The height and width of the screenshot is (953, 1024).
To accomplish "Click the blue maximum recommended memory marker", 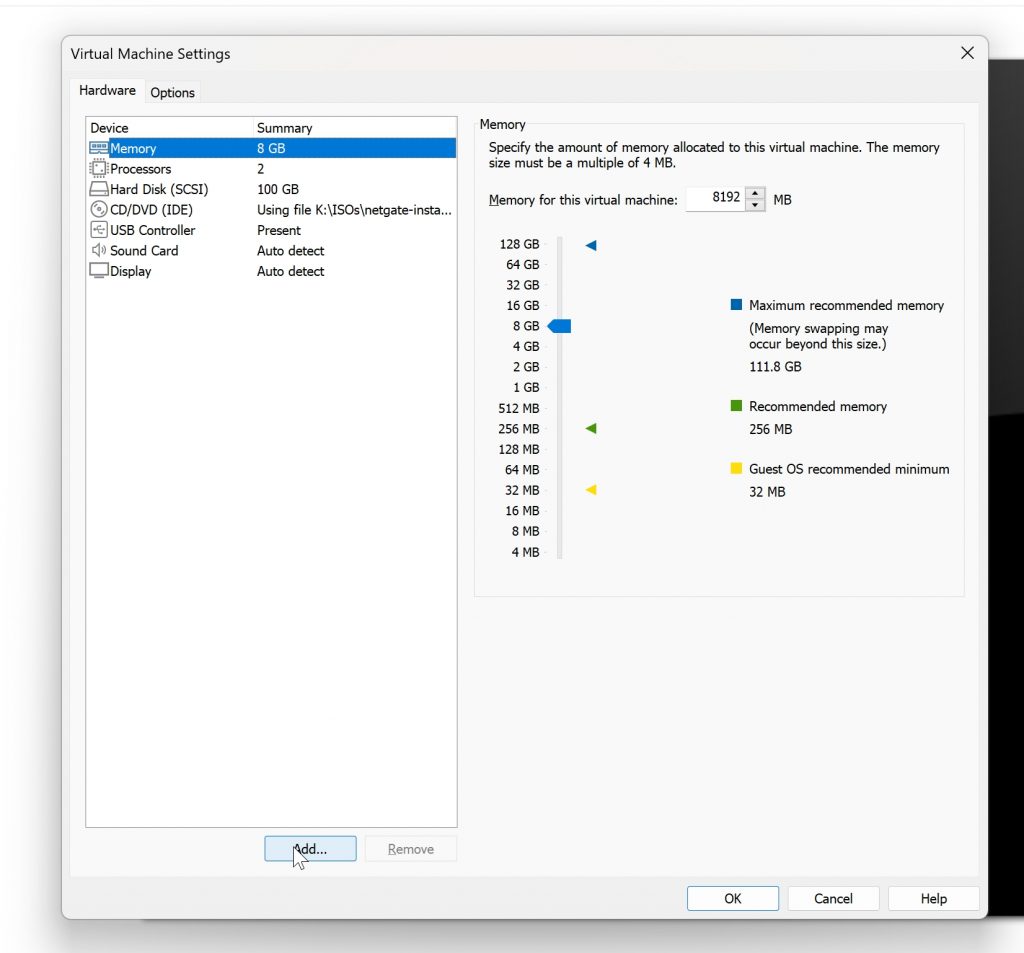I will coord(591,245).
